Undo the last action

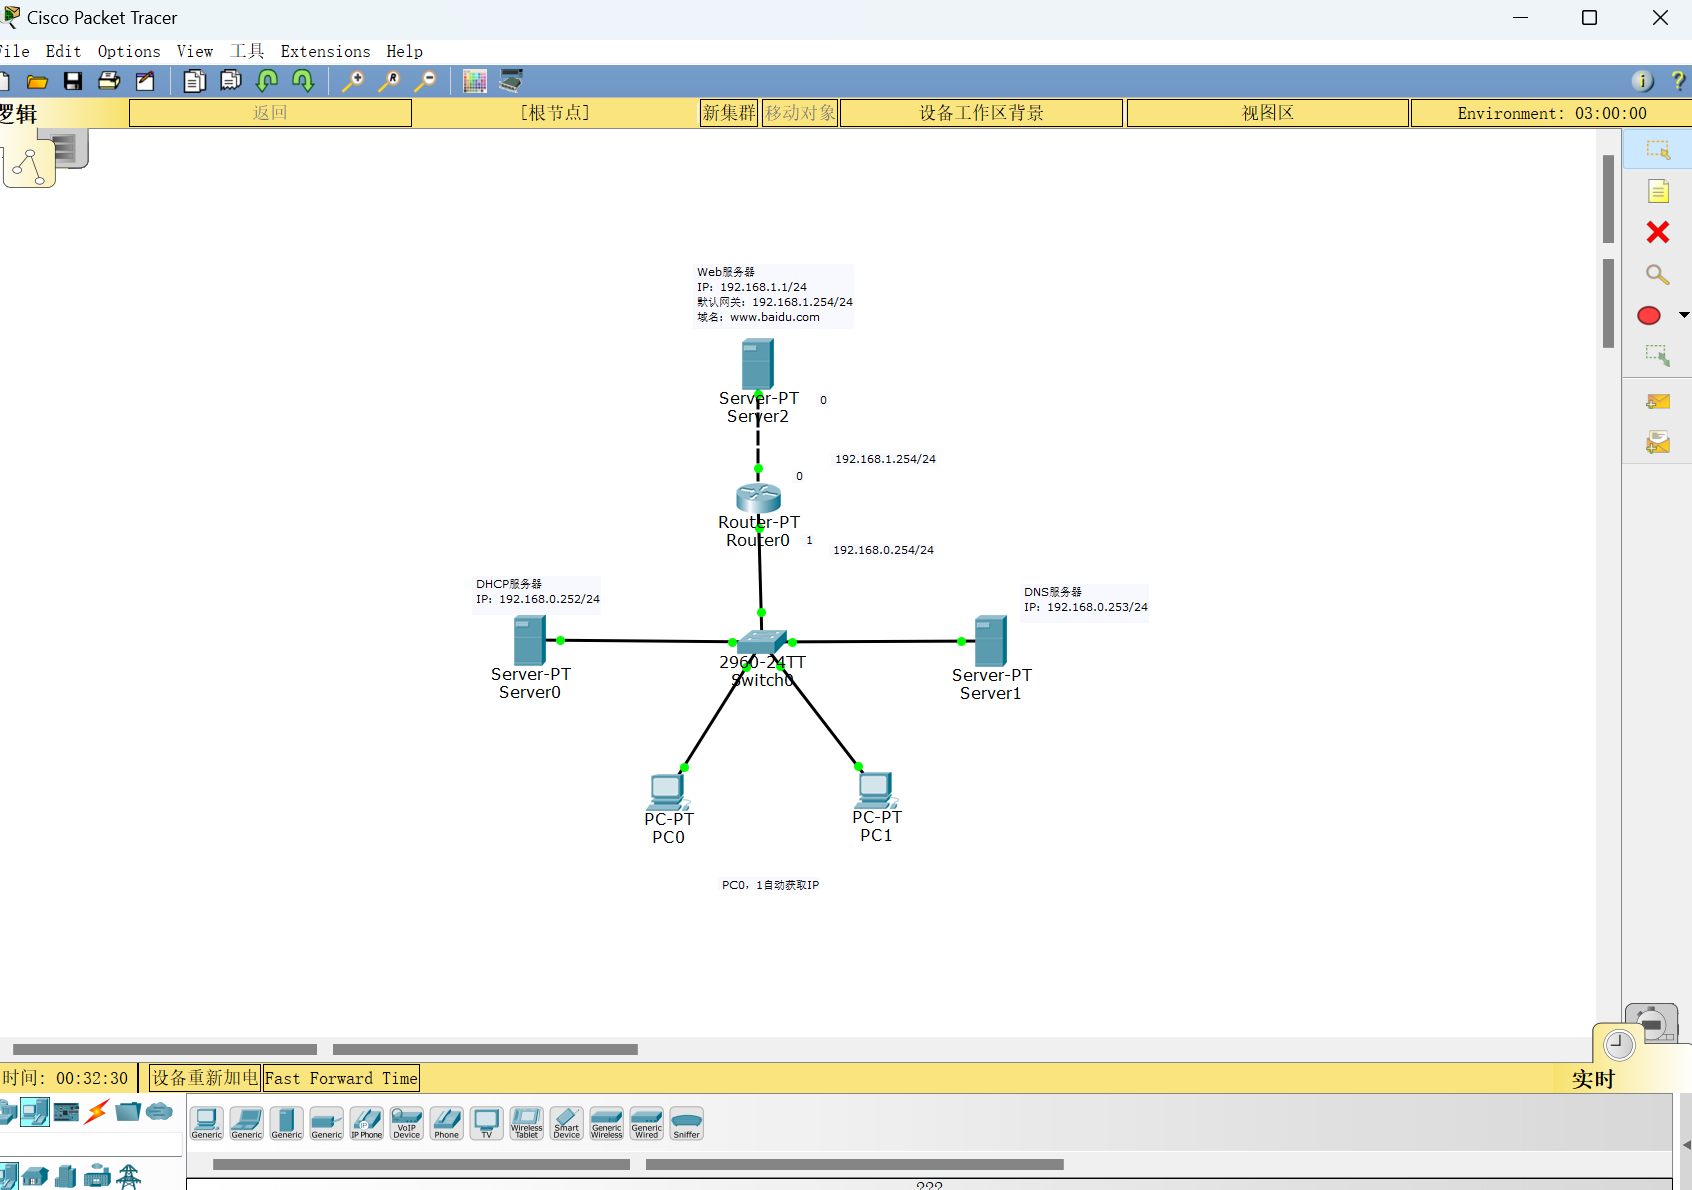pos(267,81)
